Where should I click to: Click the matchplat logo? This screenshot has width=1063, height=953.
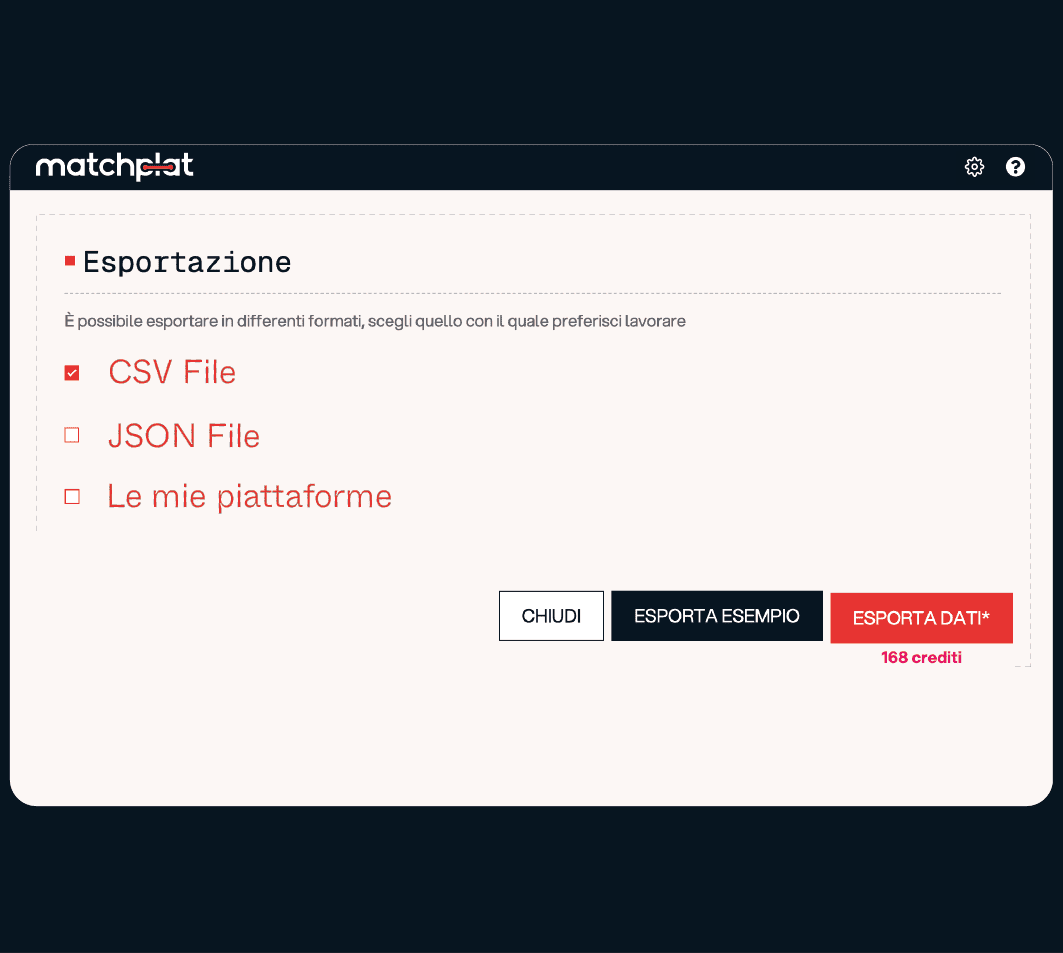pyautogui.click(x=114, y=167)
